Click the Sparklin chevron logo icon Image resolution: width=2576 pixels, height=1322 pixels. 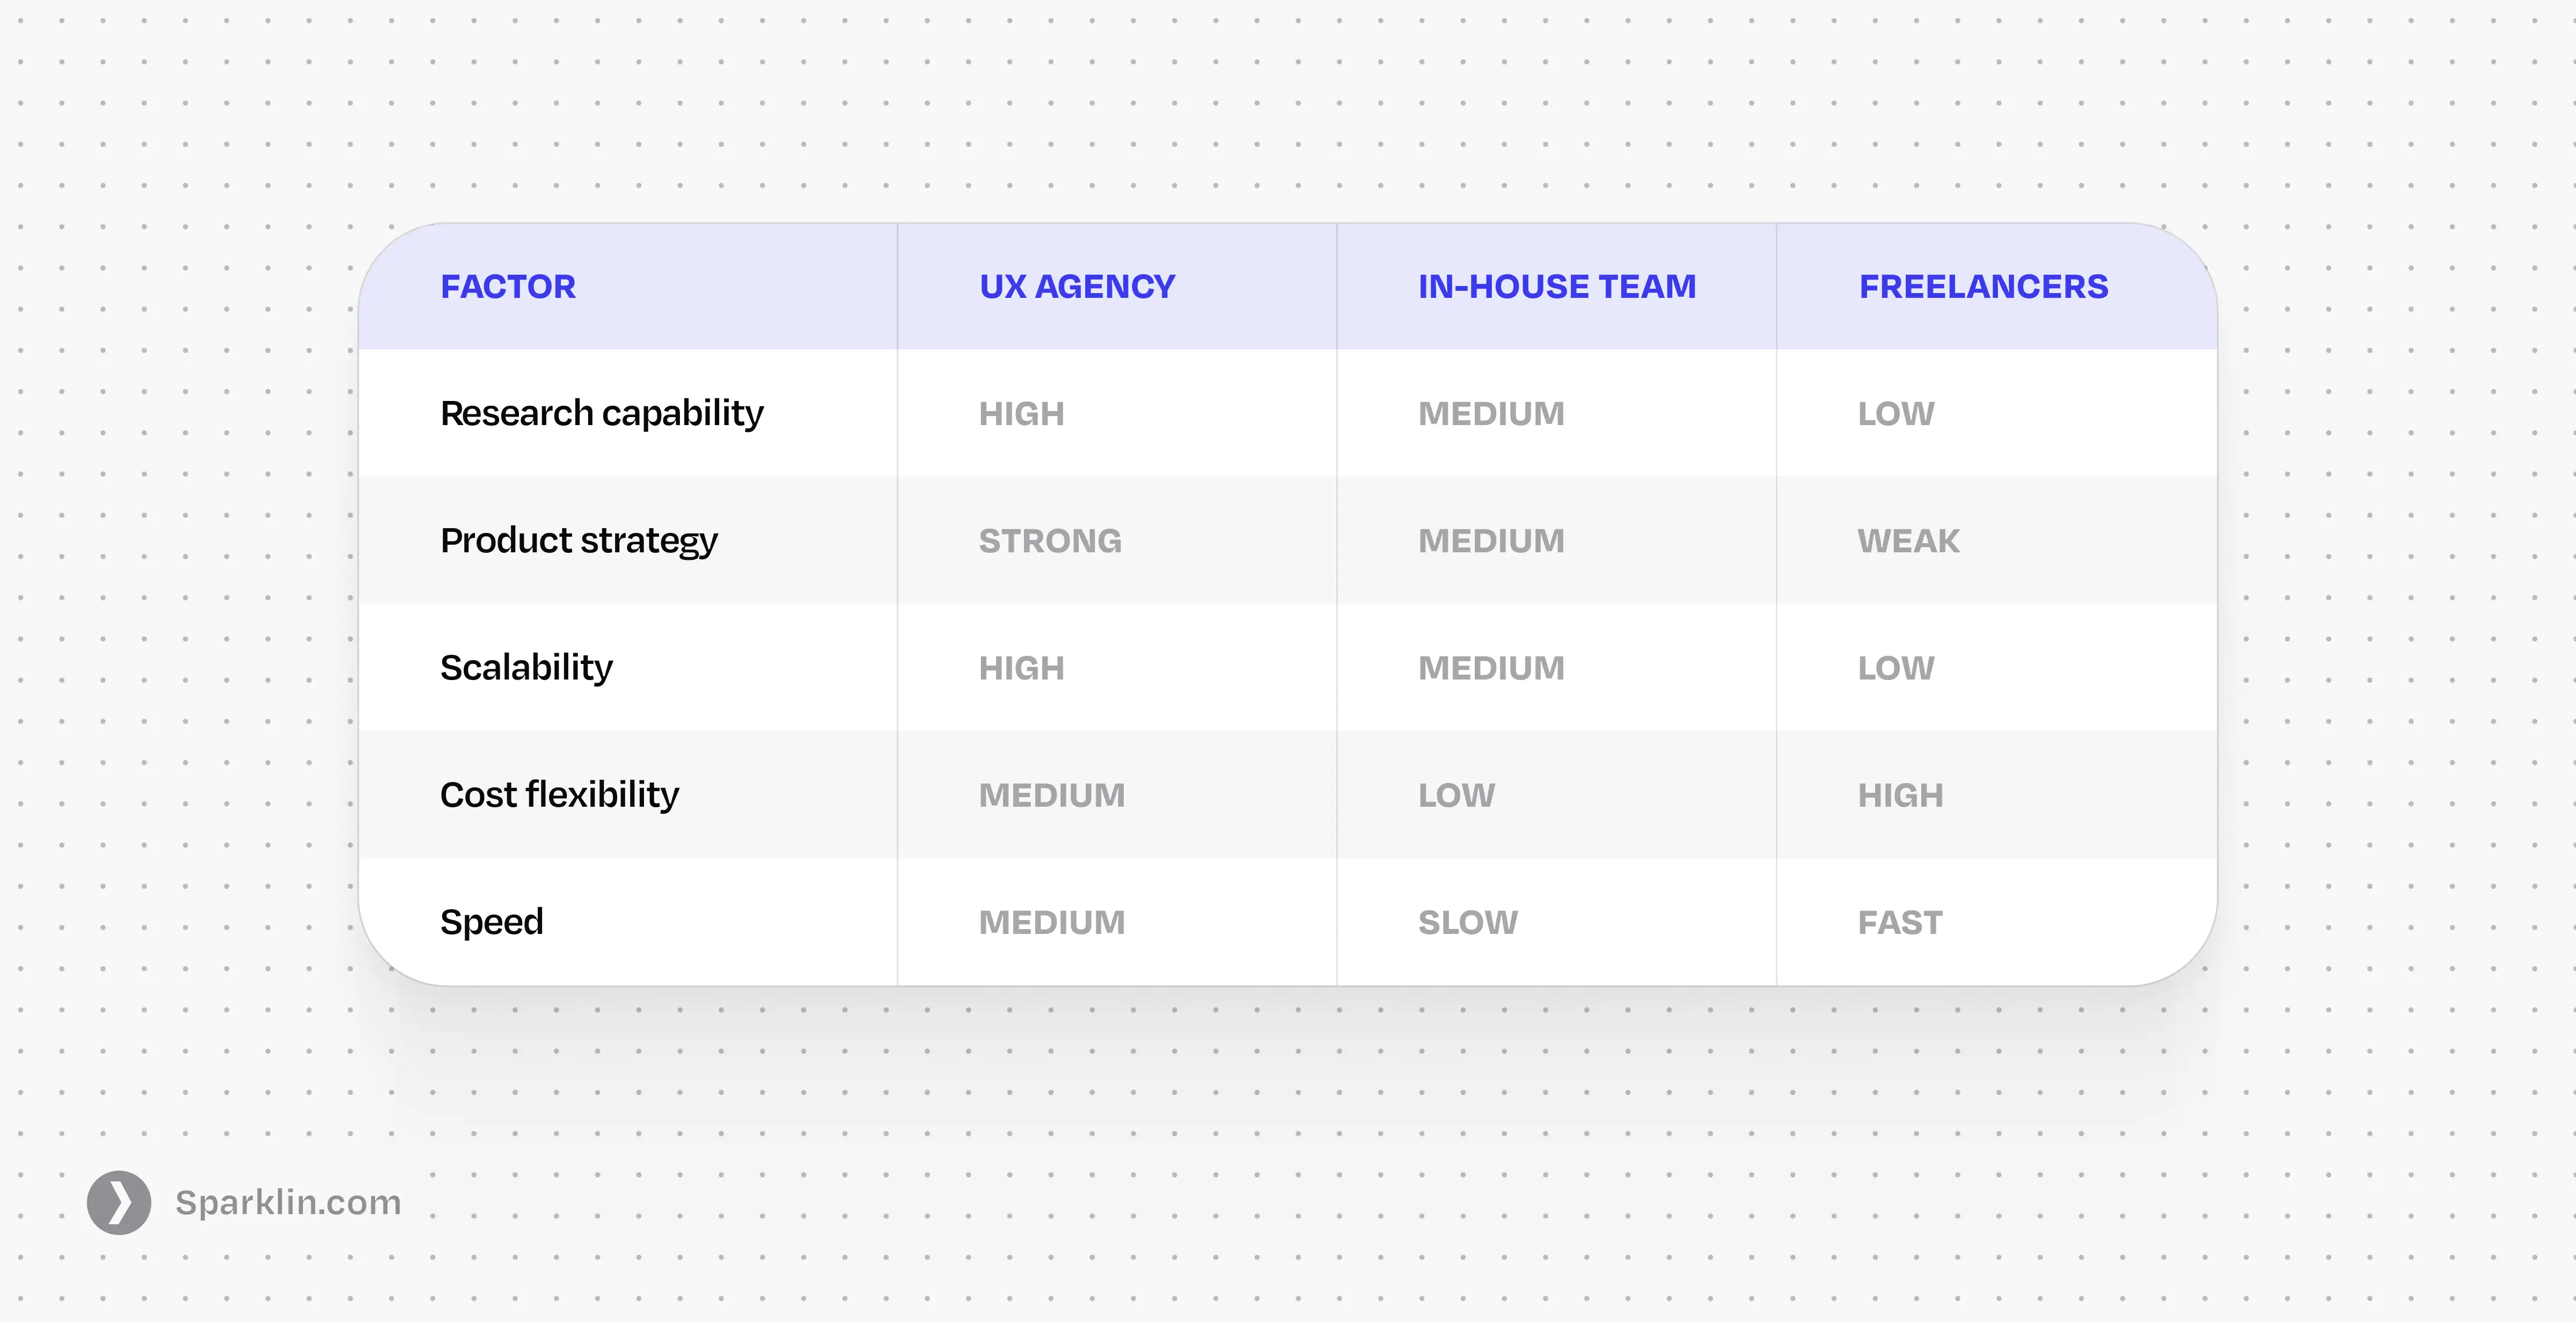coord(119,1202)
